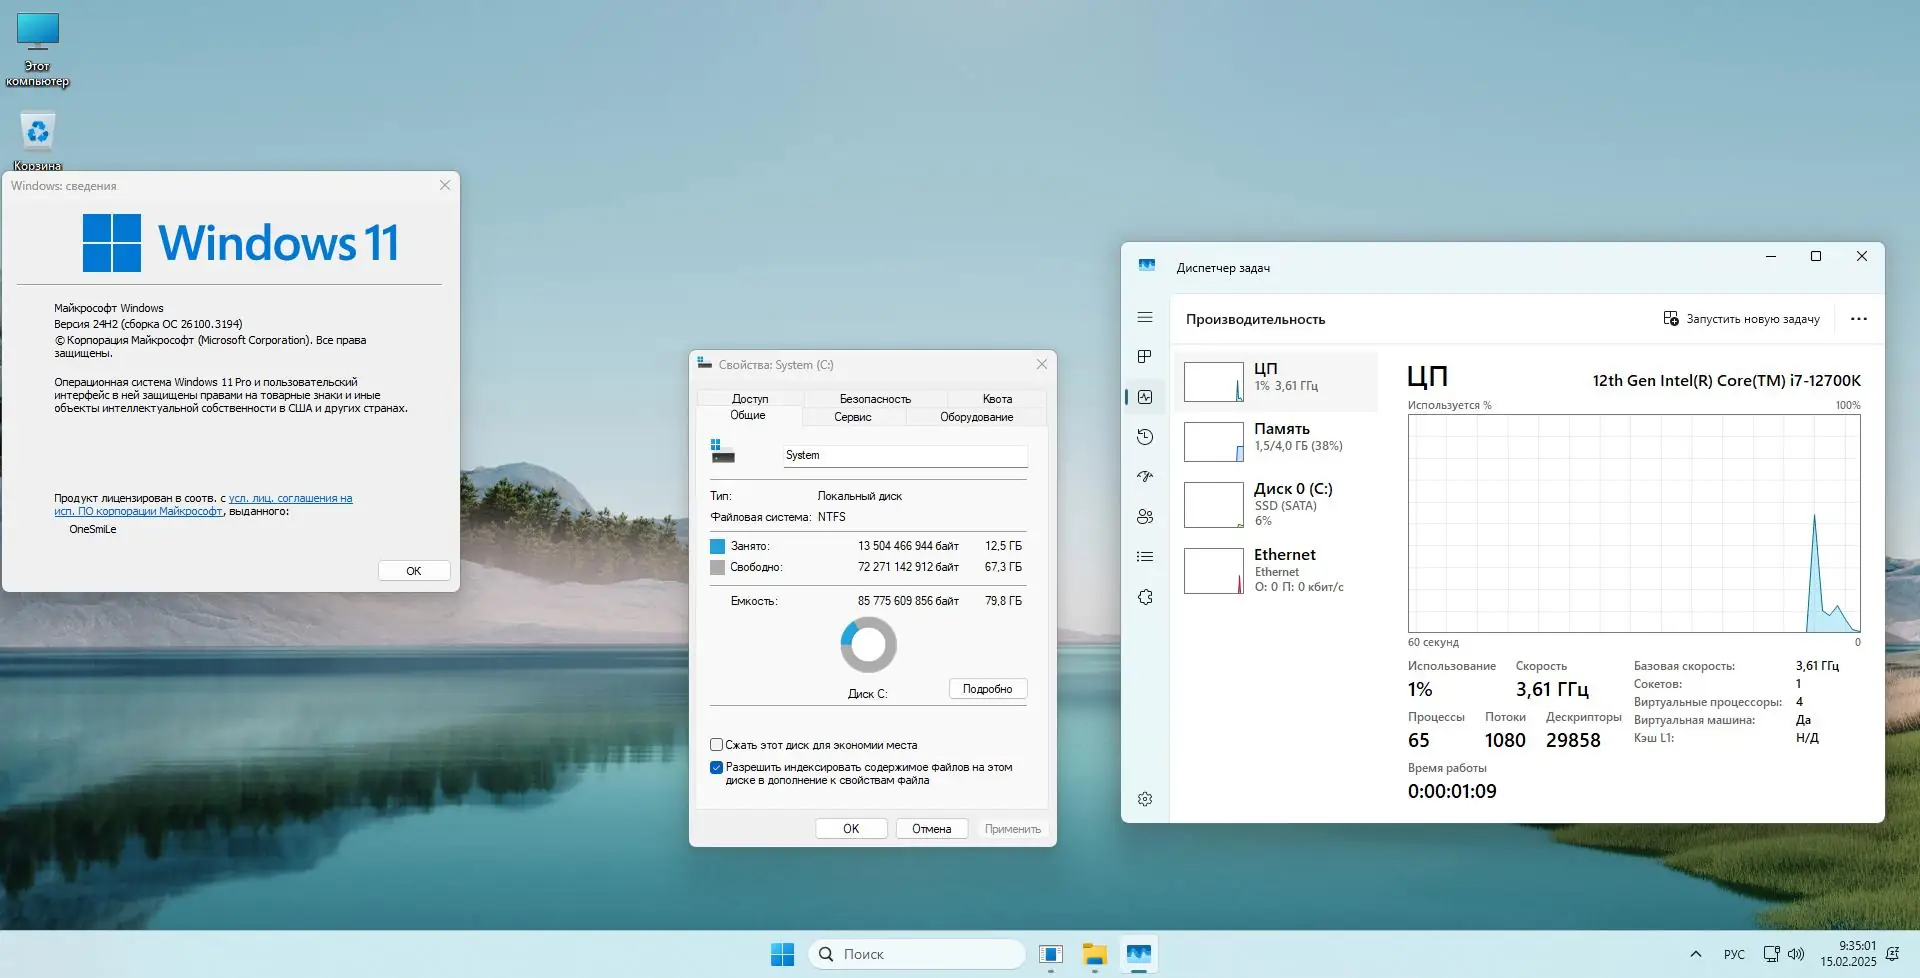Open Task Manager settings gear
Screen dimensions: 1920x978
point(1145,799)
